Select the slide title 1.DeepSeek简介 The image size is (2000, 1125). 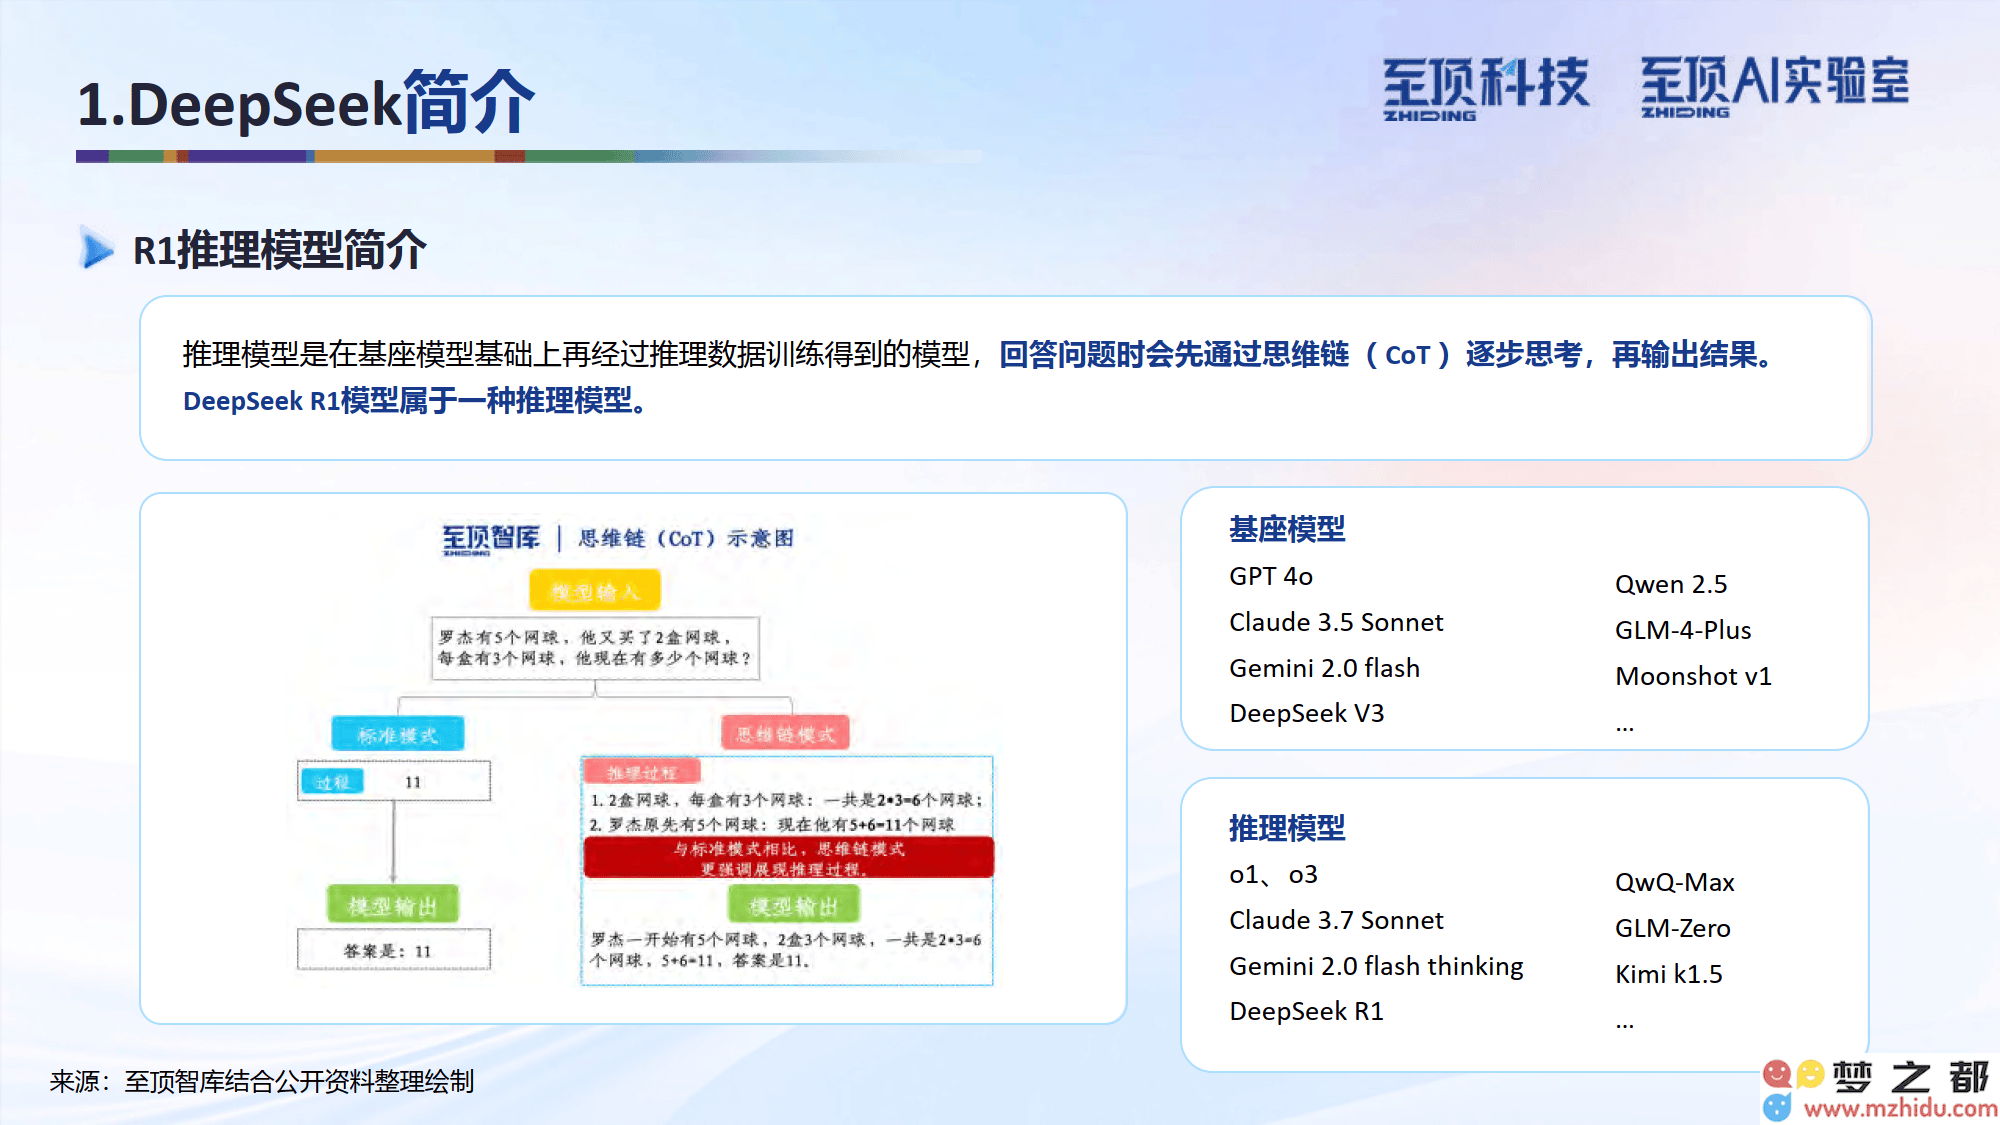306,103
